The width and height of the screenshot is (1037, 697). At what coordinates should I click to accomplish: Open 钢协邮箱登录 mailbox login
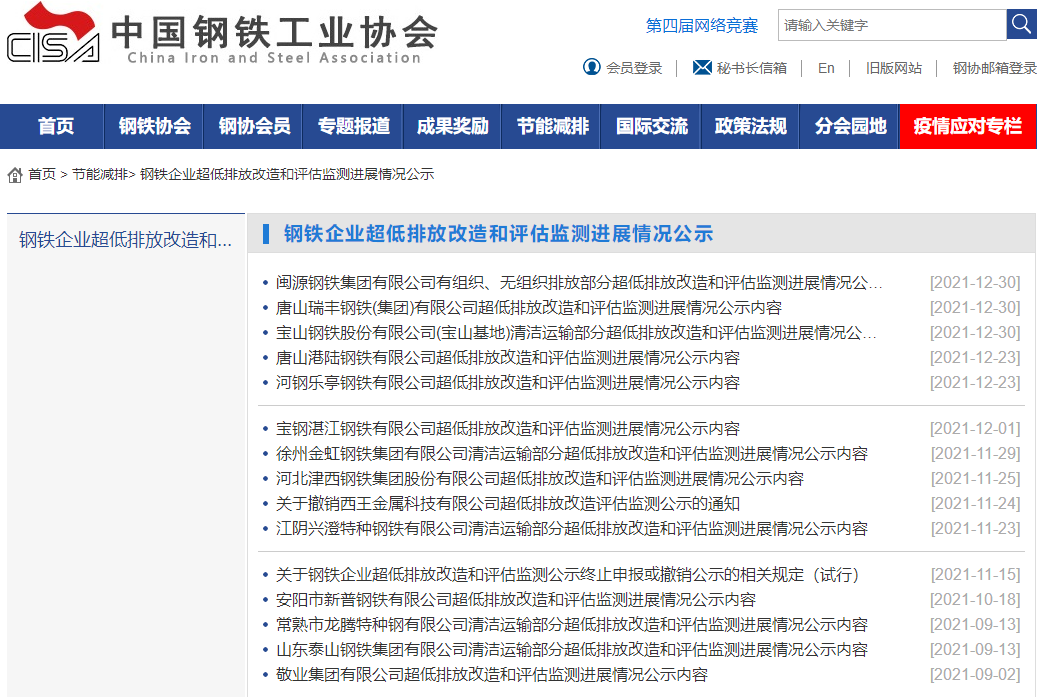click(995, 68)
